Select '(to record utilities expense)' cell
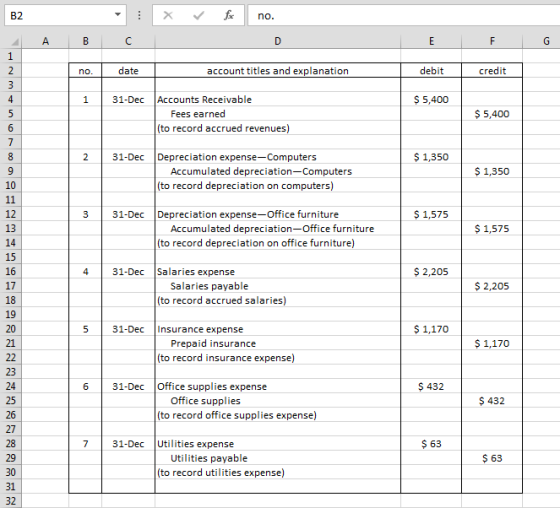This screenshot has height=508, width=560. 278,473
